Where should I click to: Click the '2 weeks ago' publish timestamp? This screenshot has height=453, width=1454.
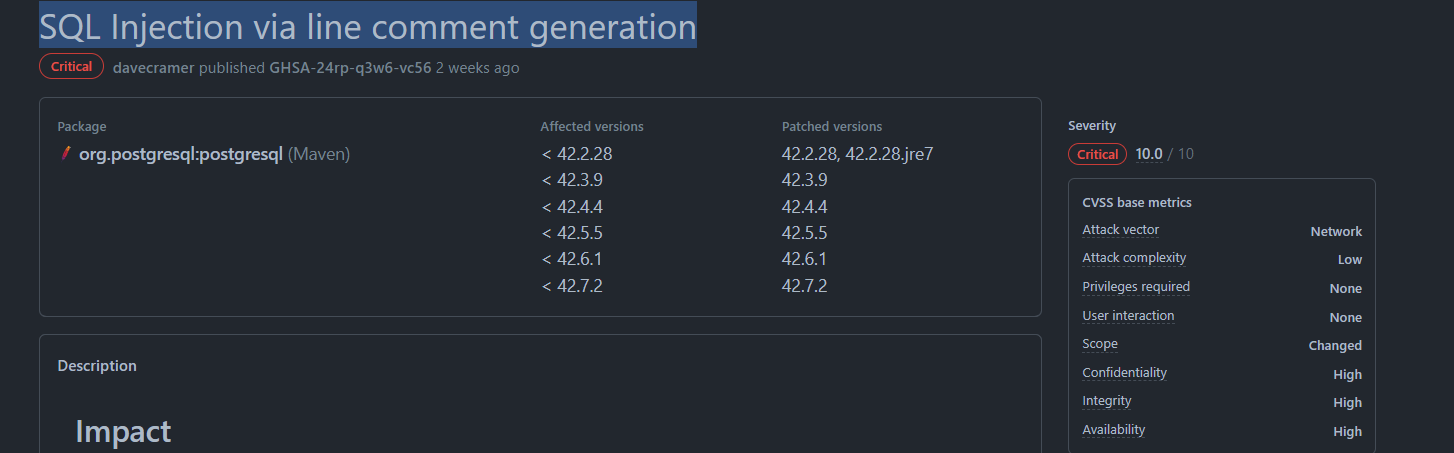[477, 68]
